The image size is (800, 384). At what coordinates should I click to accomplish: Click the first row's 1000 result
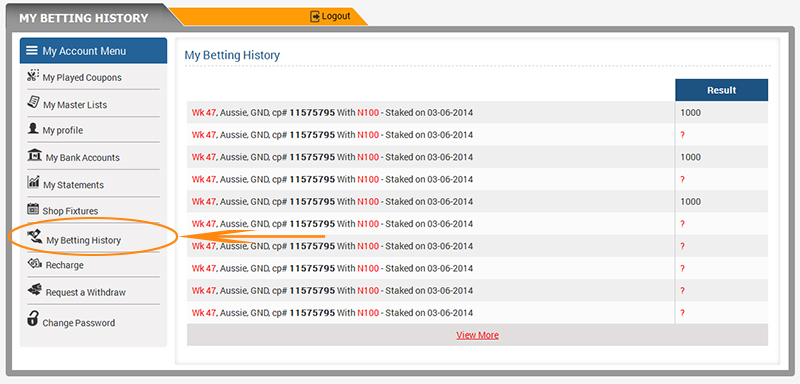click(690, 113)
